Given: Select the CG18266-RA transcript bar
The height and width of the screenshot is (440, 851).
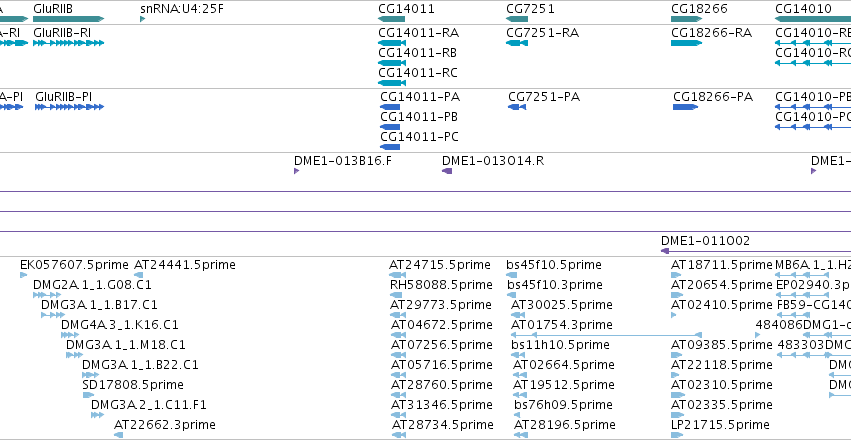Looking at the screenshot, I should (687, 43).
